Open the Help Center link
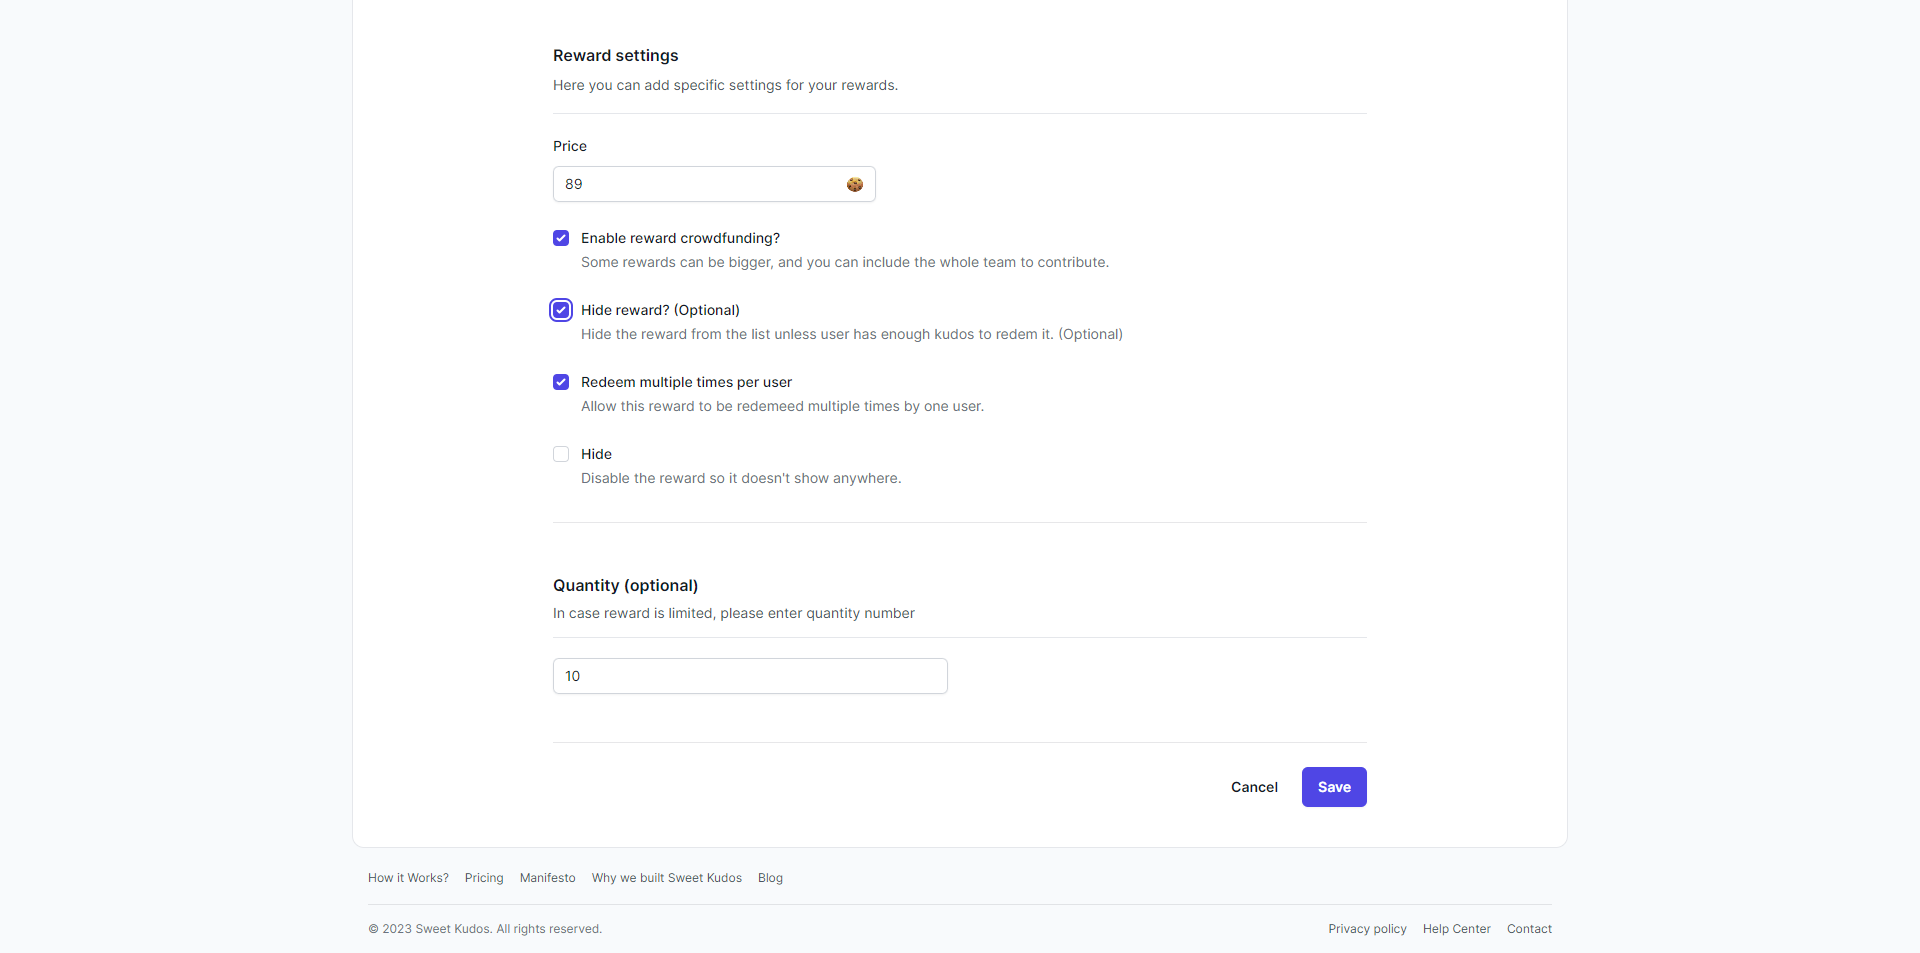 click(1456, 929)
